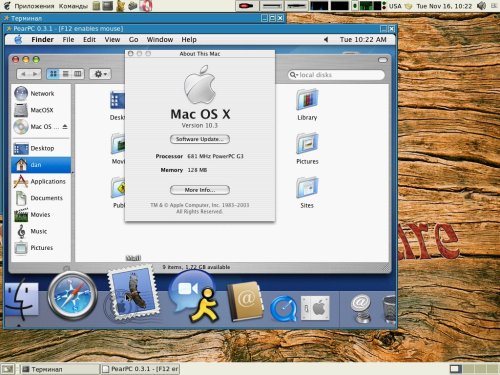Open the Finder menu
Screen dimensions: 500x375
[42, 40]
